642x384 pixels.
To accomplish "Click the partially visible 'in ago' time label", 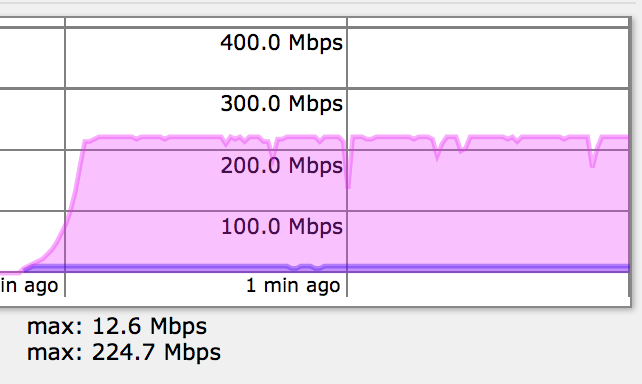I will pyautogui.click(x=29, y=285).
